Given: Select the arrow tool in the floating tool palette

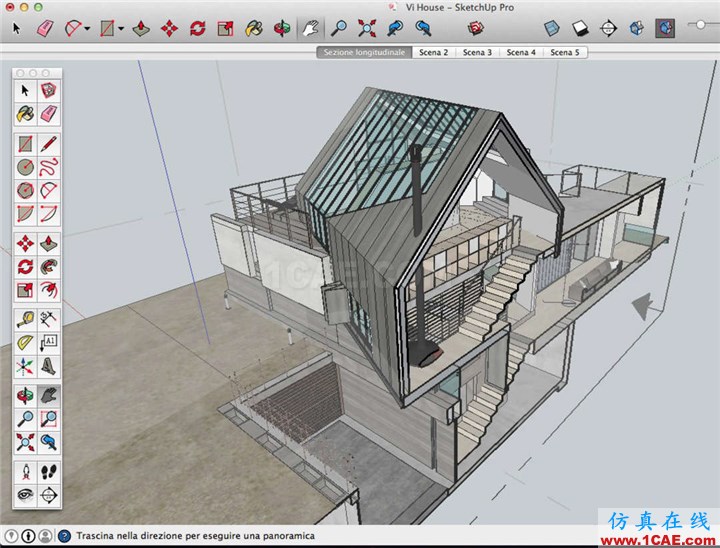Looking at the screenshot, I should point(25,90).
